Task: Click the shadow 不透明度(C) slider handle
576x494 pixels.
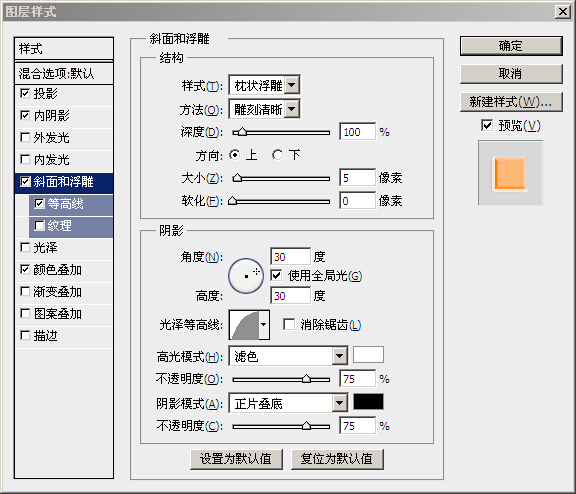Action: (x=306, y=426)
